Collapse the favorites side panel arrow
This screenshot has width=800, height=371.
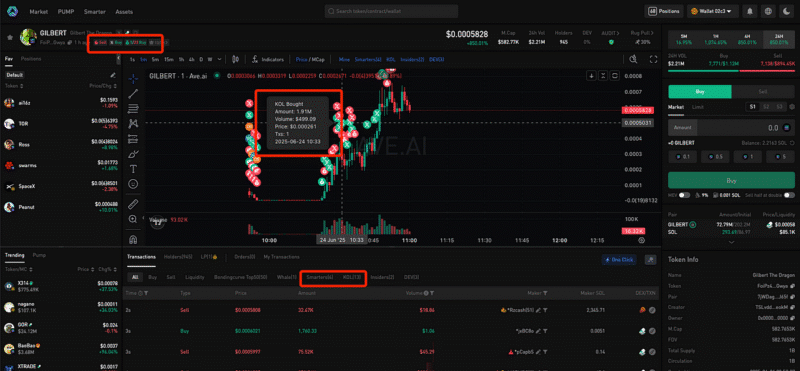pyautogui.click(x=118, y=59)
